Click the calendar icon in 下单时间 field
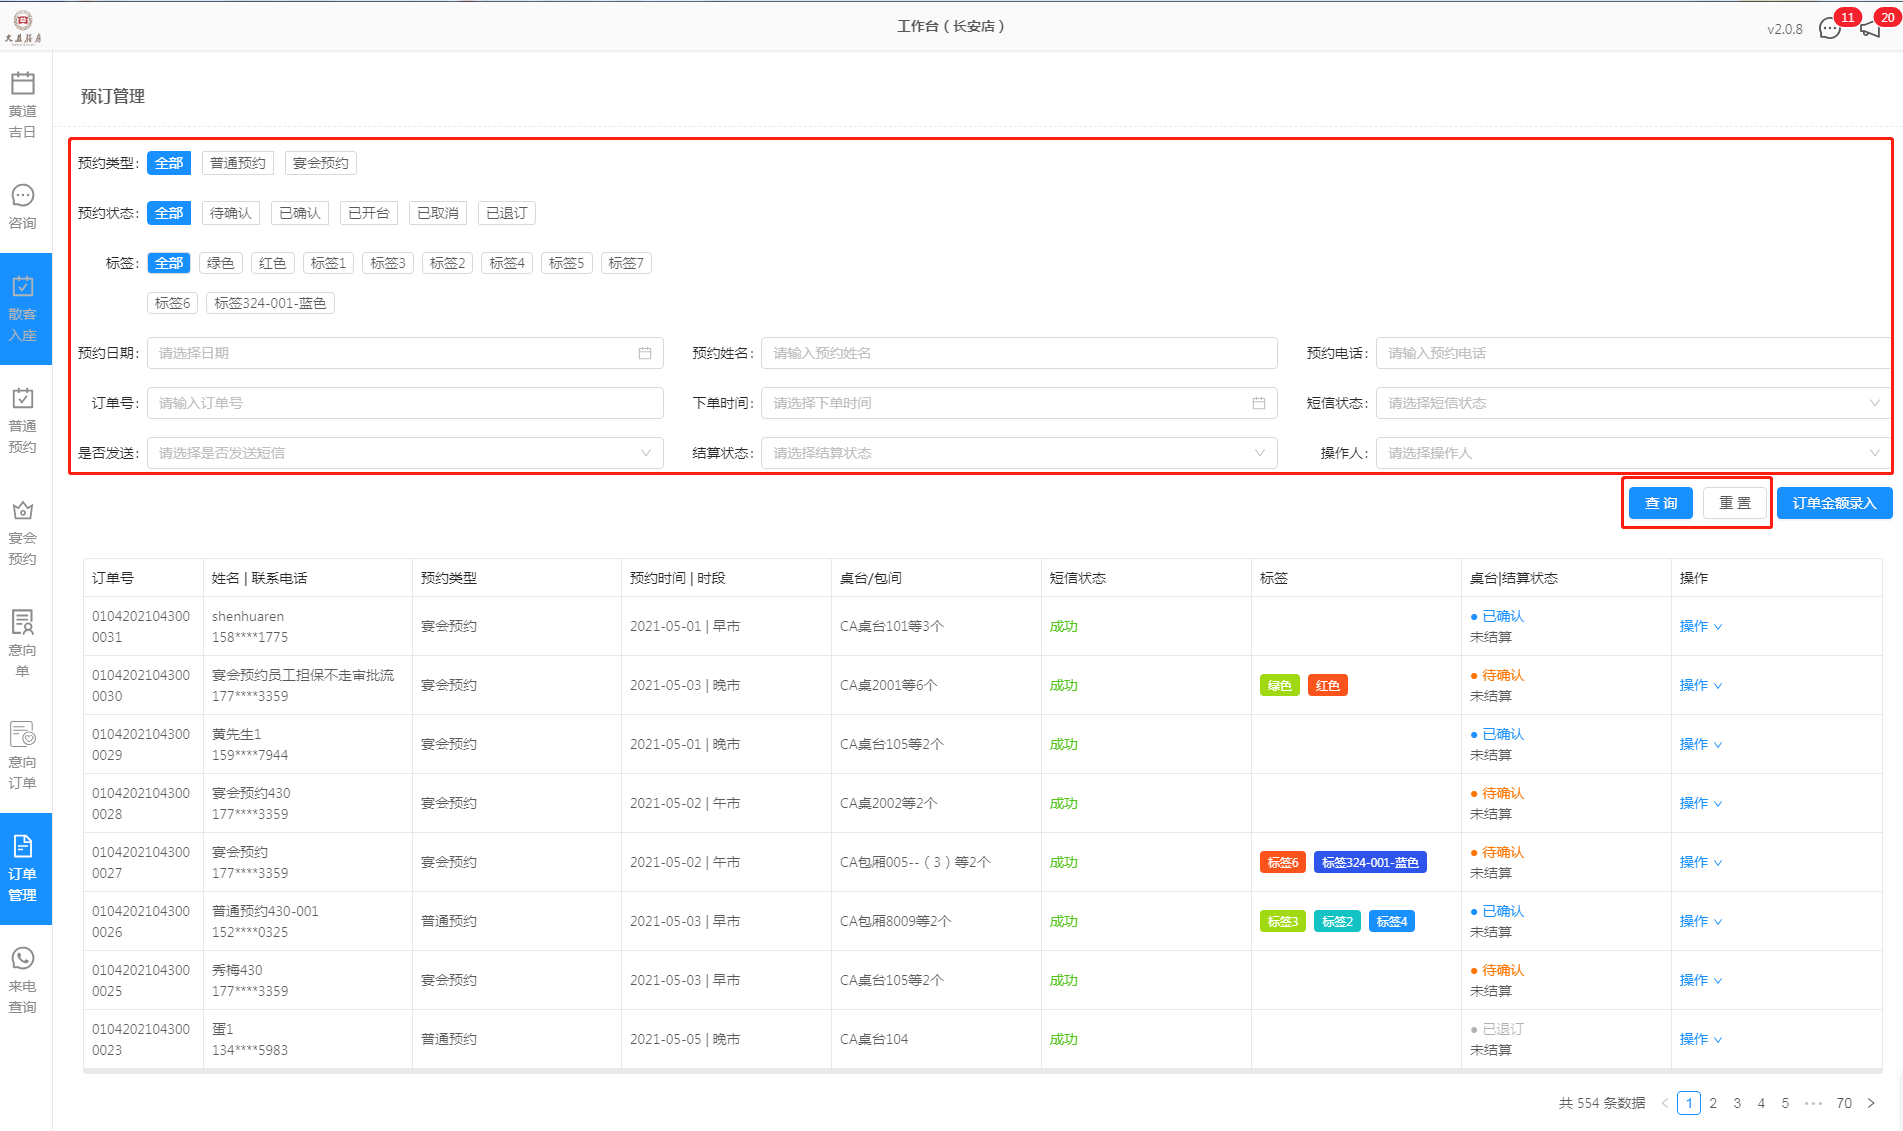Viewport: 1903px width, 1131px height. coord(1259,403)
